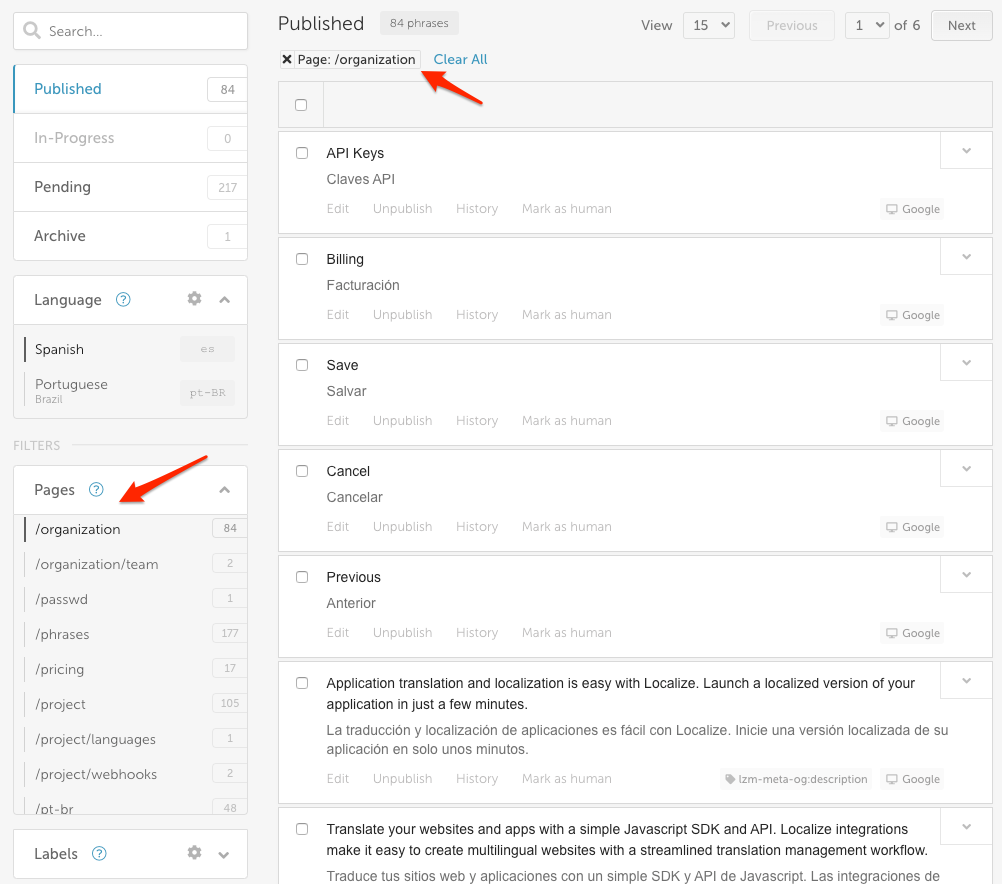Click the Previous page button
The image size is (1002, 884).
click(x=792, y=26)
